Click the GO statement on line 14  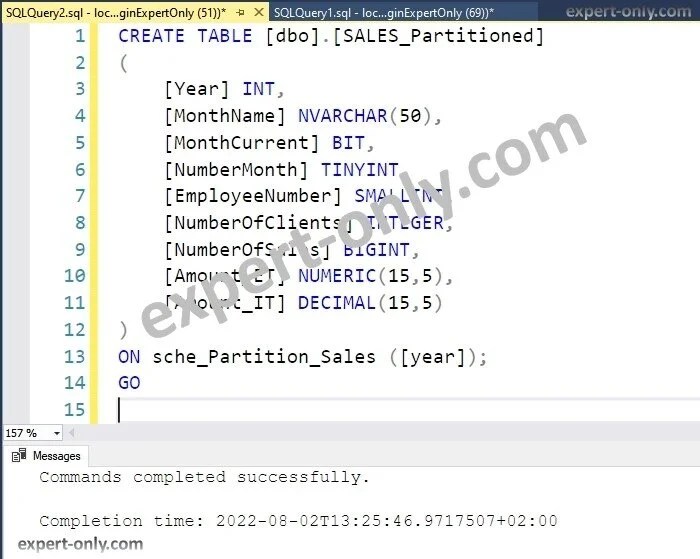pyautogui.click(x=129, y=383)
